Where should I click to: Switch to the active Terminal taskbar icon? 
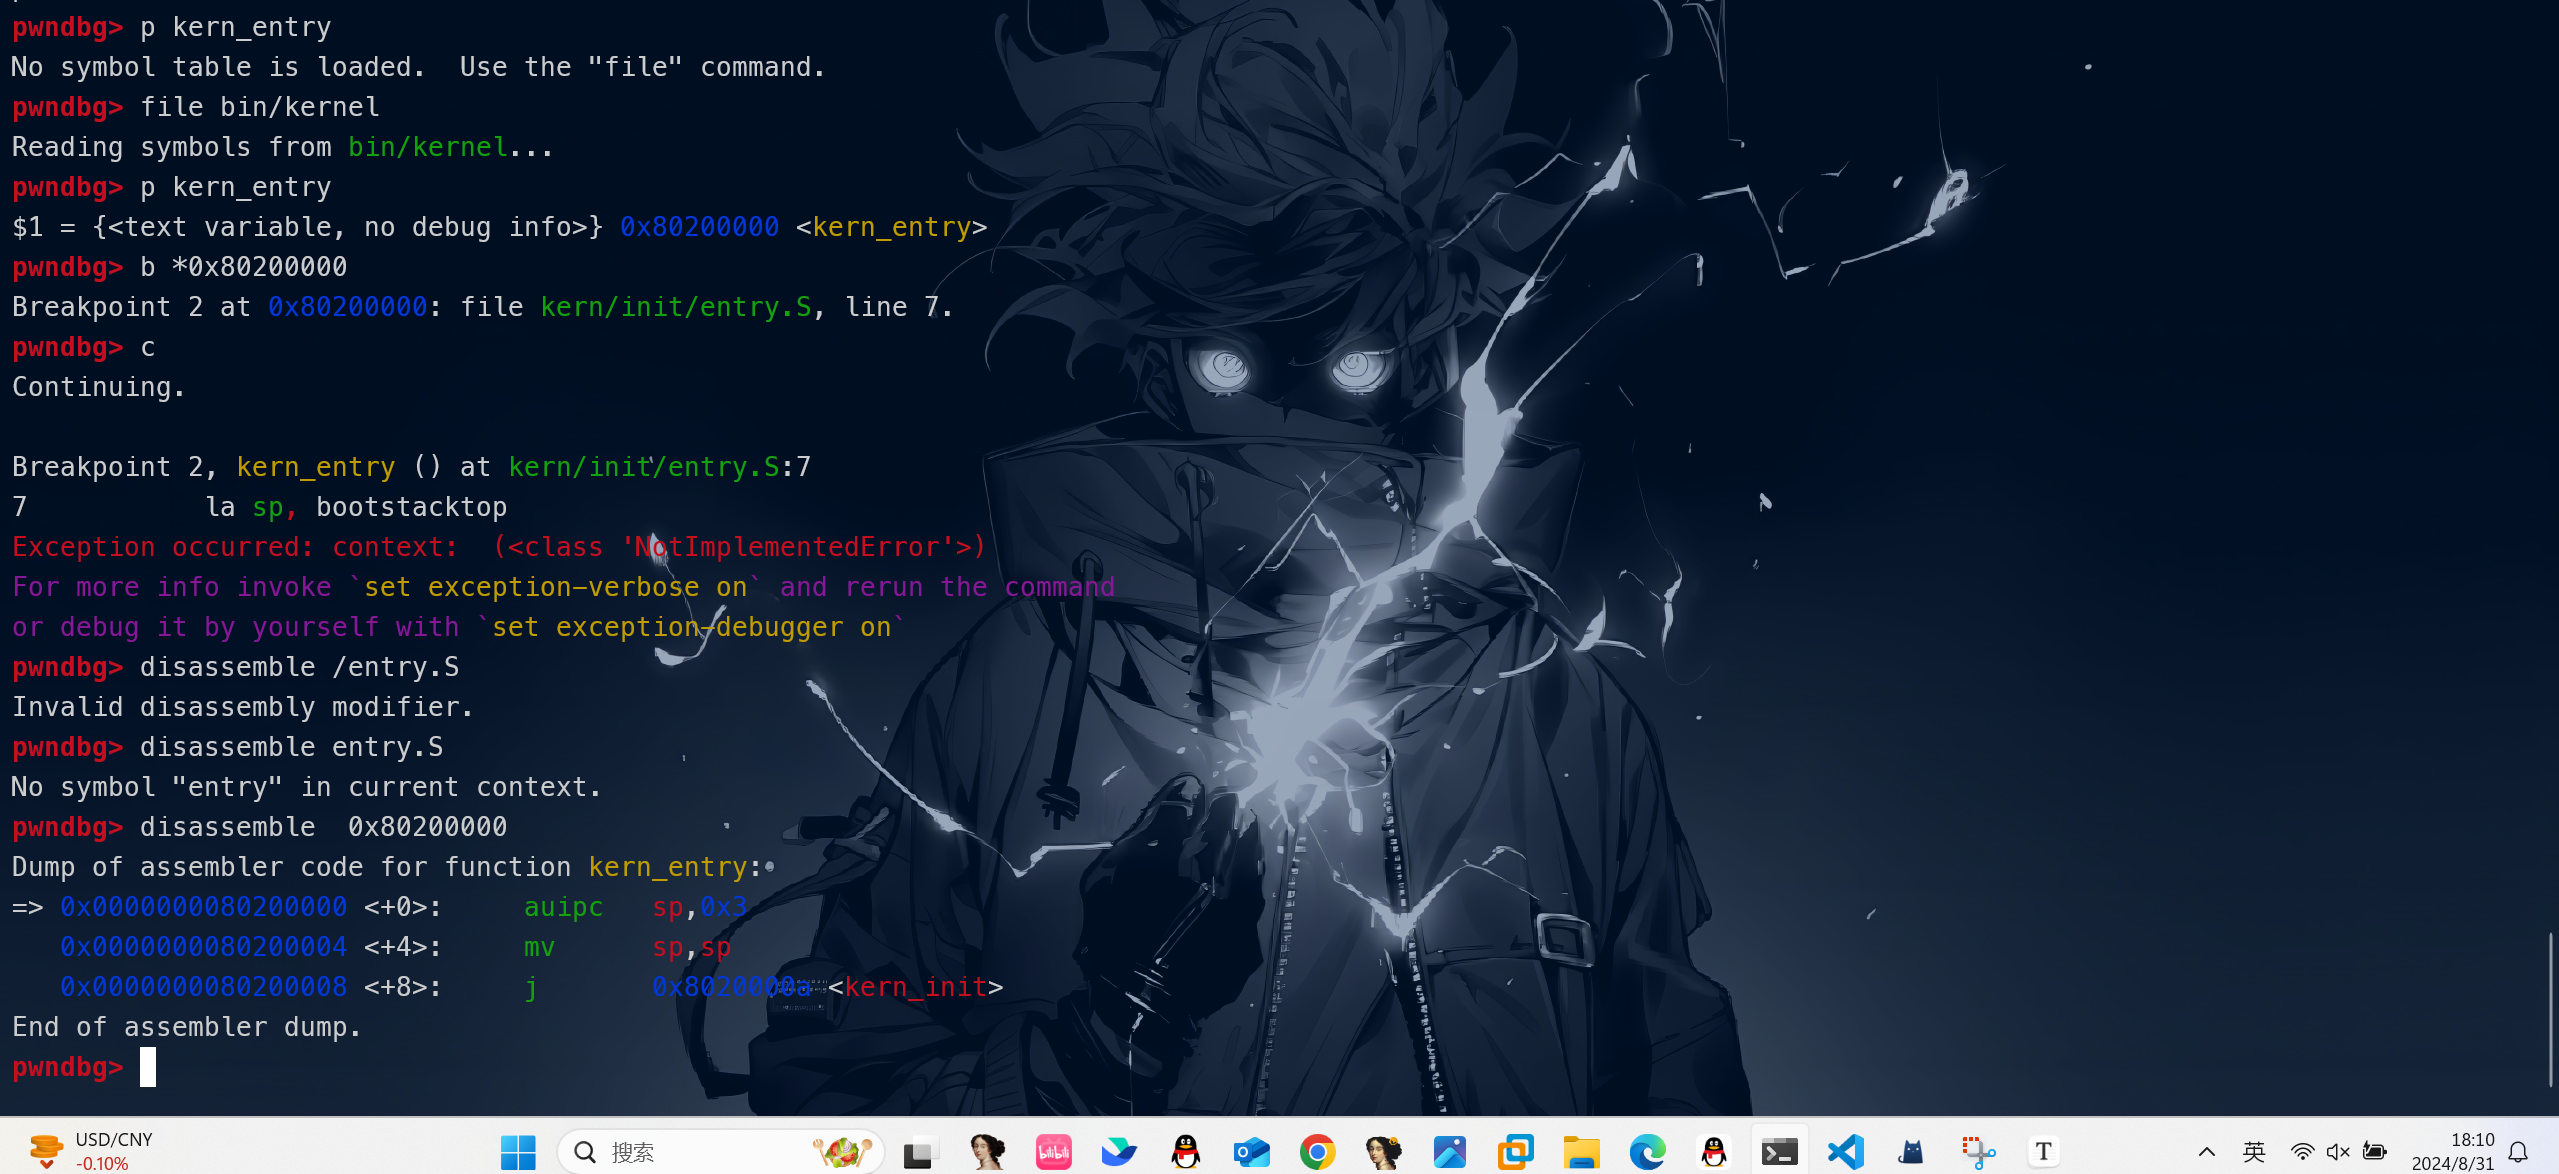1779,1152
